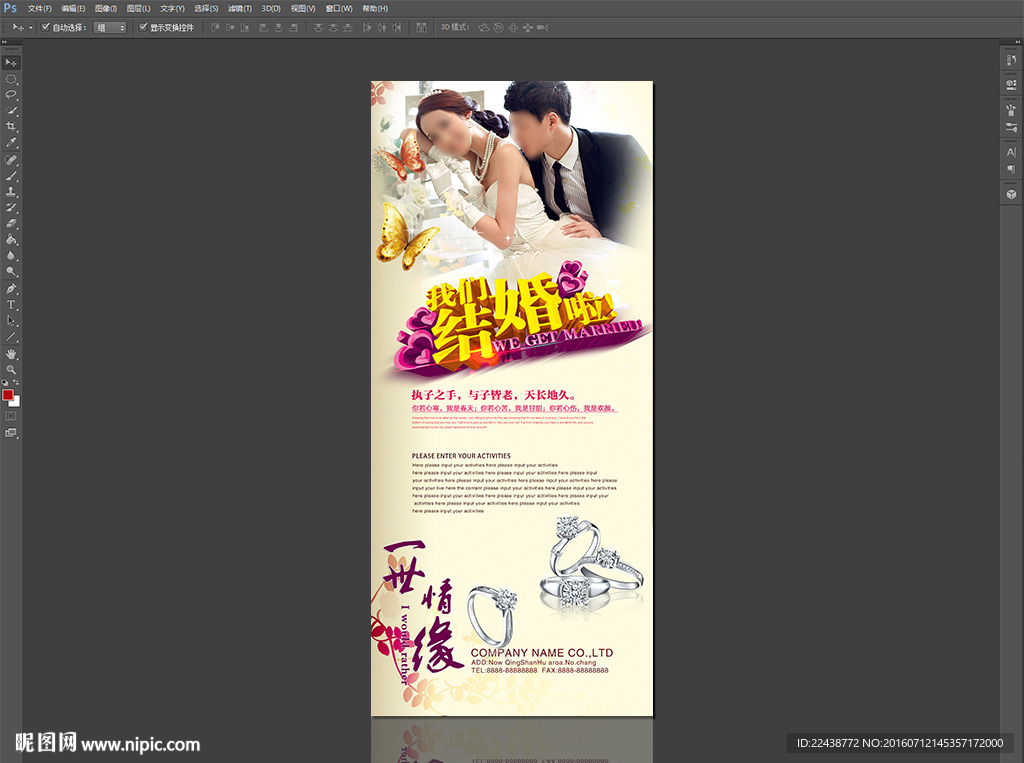Toggle the 显示变换控件 checkbox
The width and height of the screenshot is (1024, 763).
143,27
